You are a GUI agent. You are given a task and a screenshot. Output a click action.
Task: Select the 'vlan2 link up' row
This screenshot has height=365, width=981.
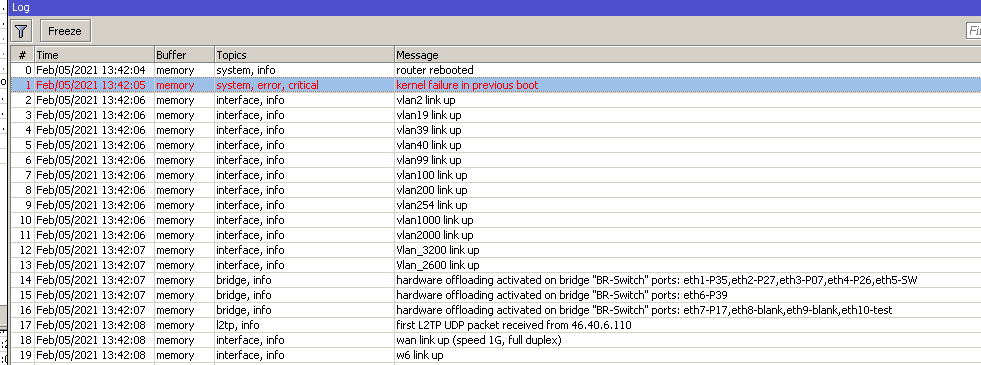[496, 100]
